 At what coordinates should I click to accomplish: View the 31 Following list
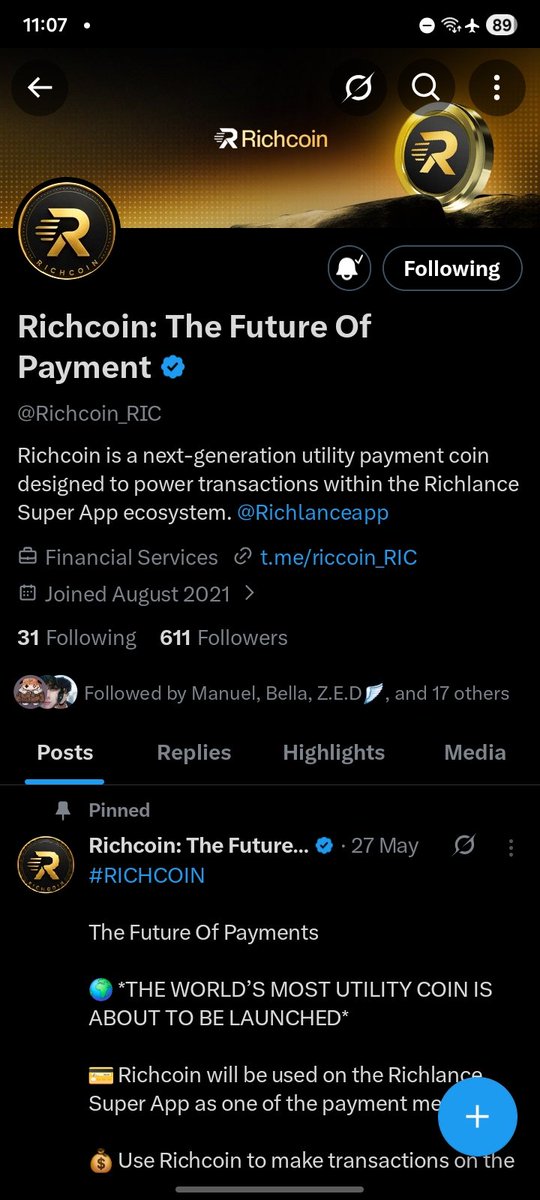click(x=77, y=637)
